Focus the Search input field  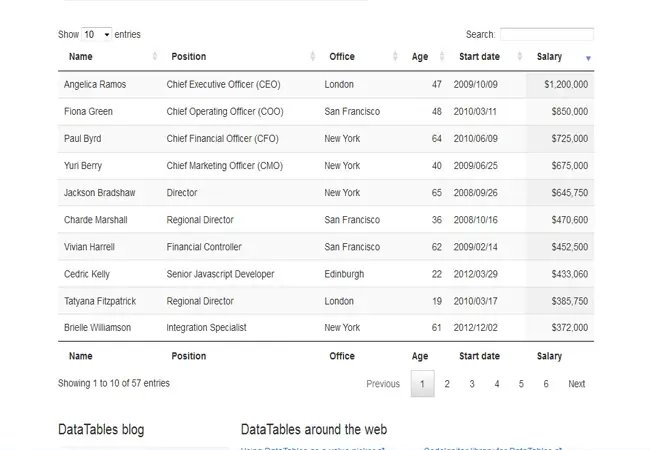(547, 34)
